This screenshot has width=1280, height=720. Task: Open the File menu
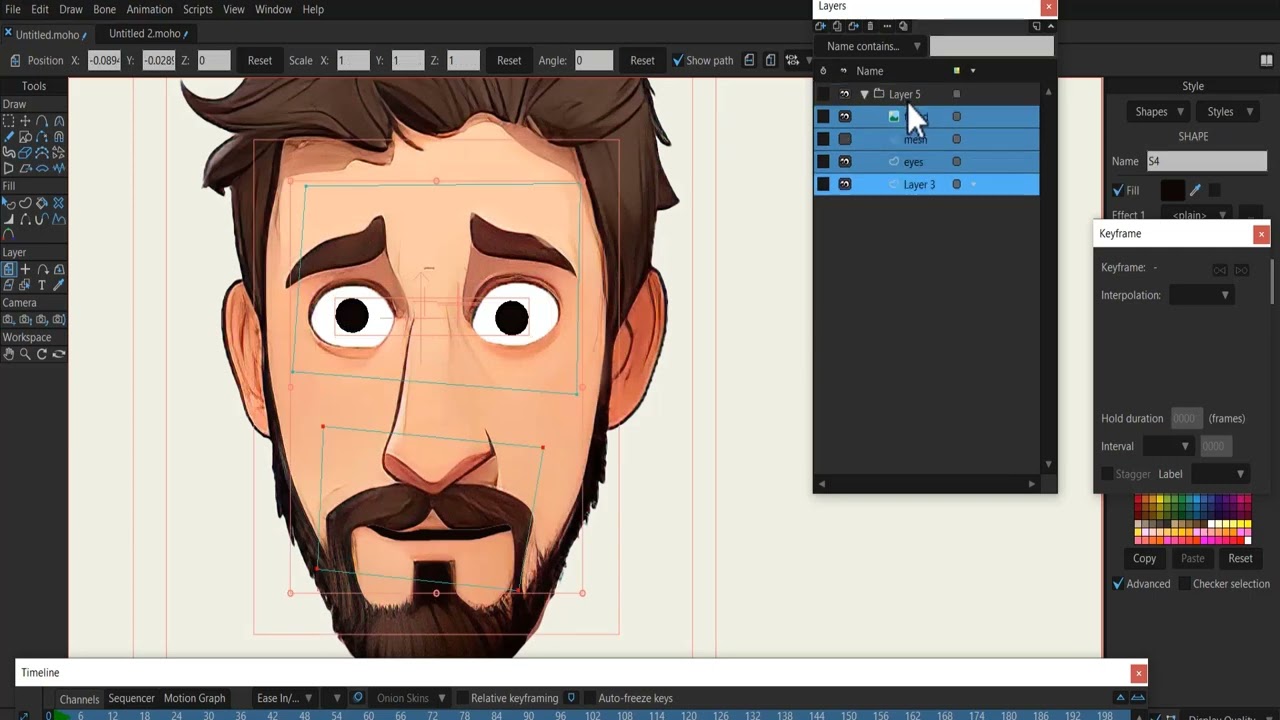[13, 9]
